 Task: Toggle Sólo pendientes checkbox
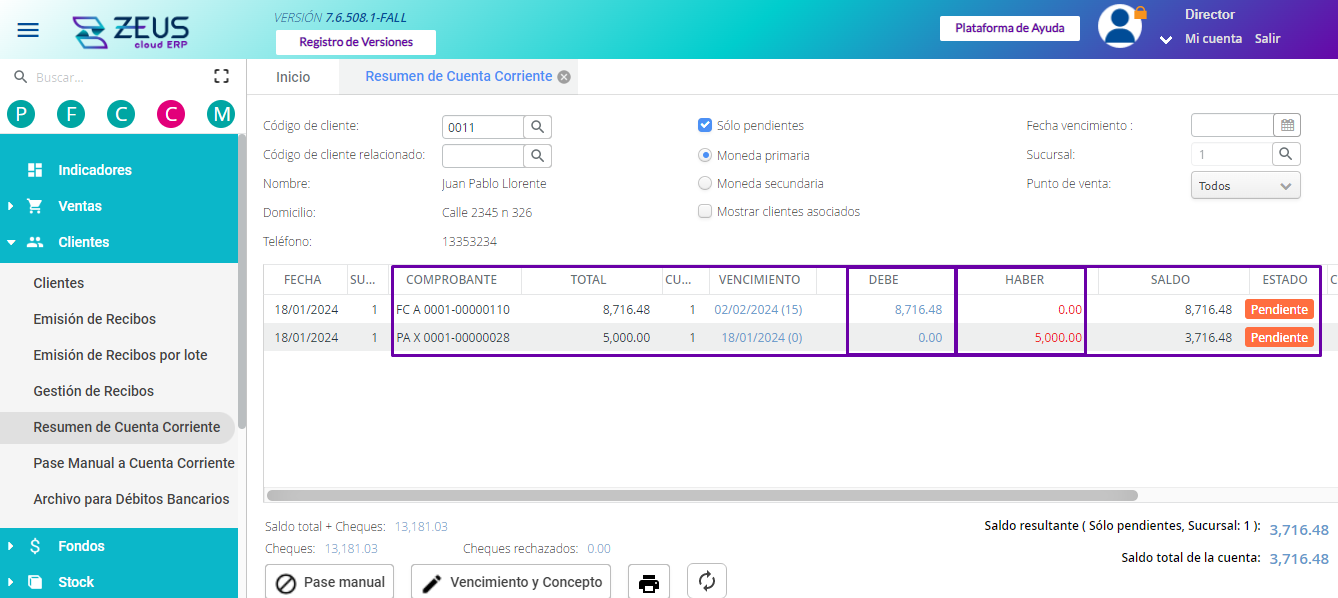tap(705, 125)
